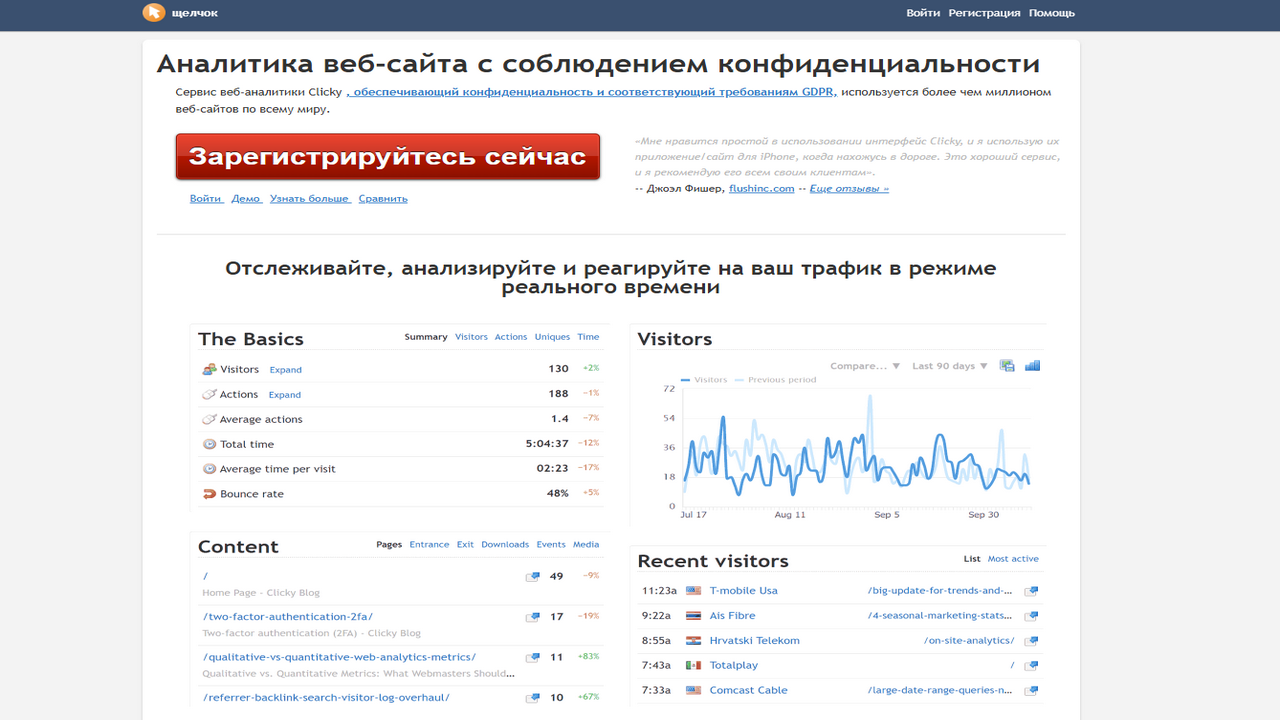The image size is (1280, 720).
Task: Switch to the Actions tab in The Basics
Action: point(511,337)
